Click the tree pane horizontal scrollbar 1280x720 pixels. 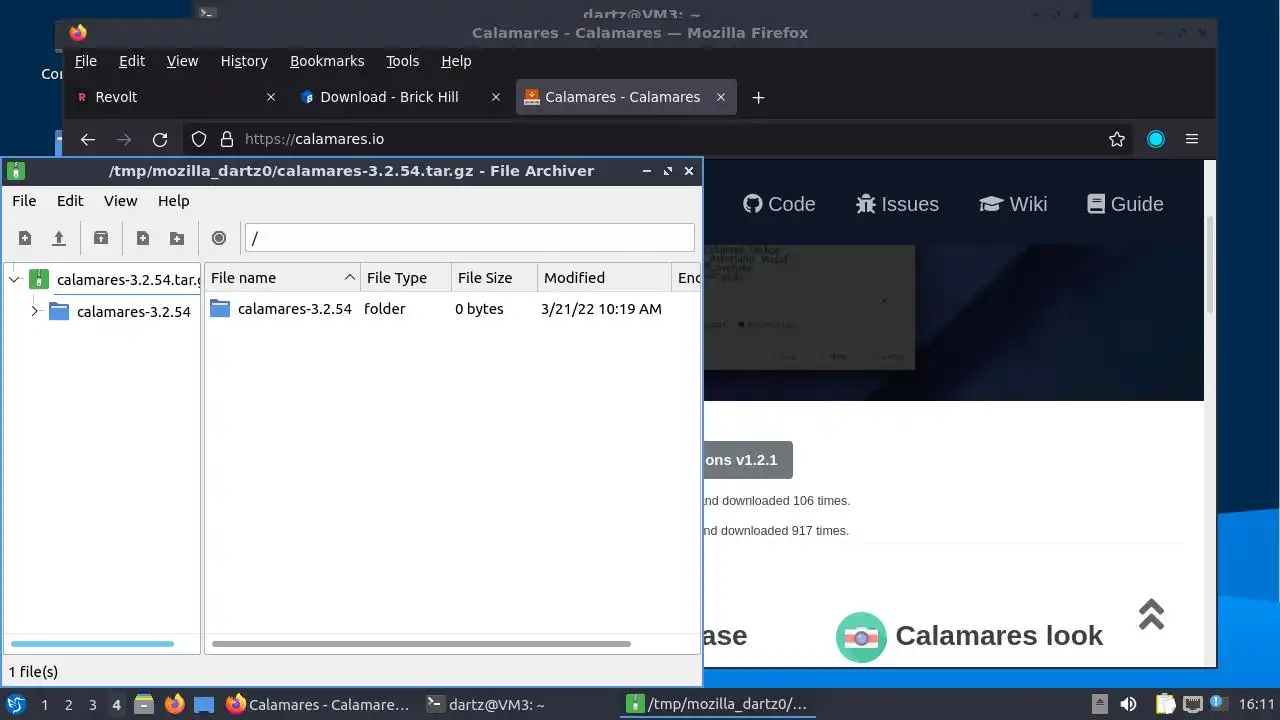coord(92,644)
